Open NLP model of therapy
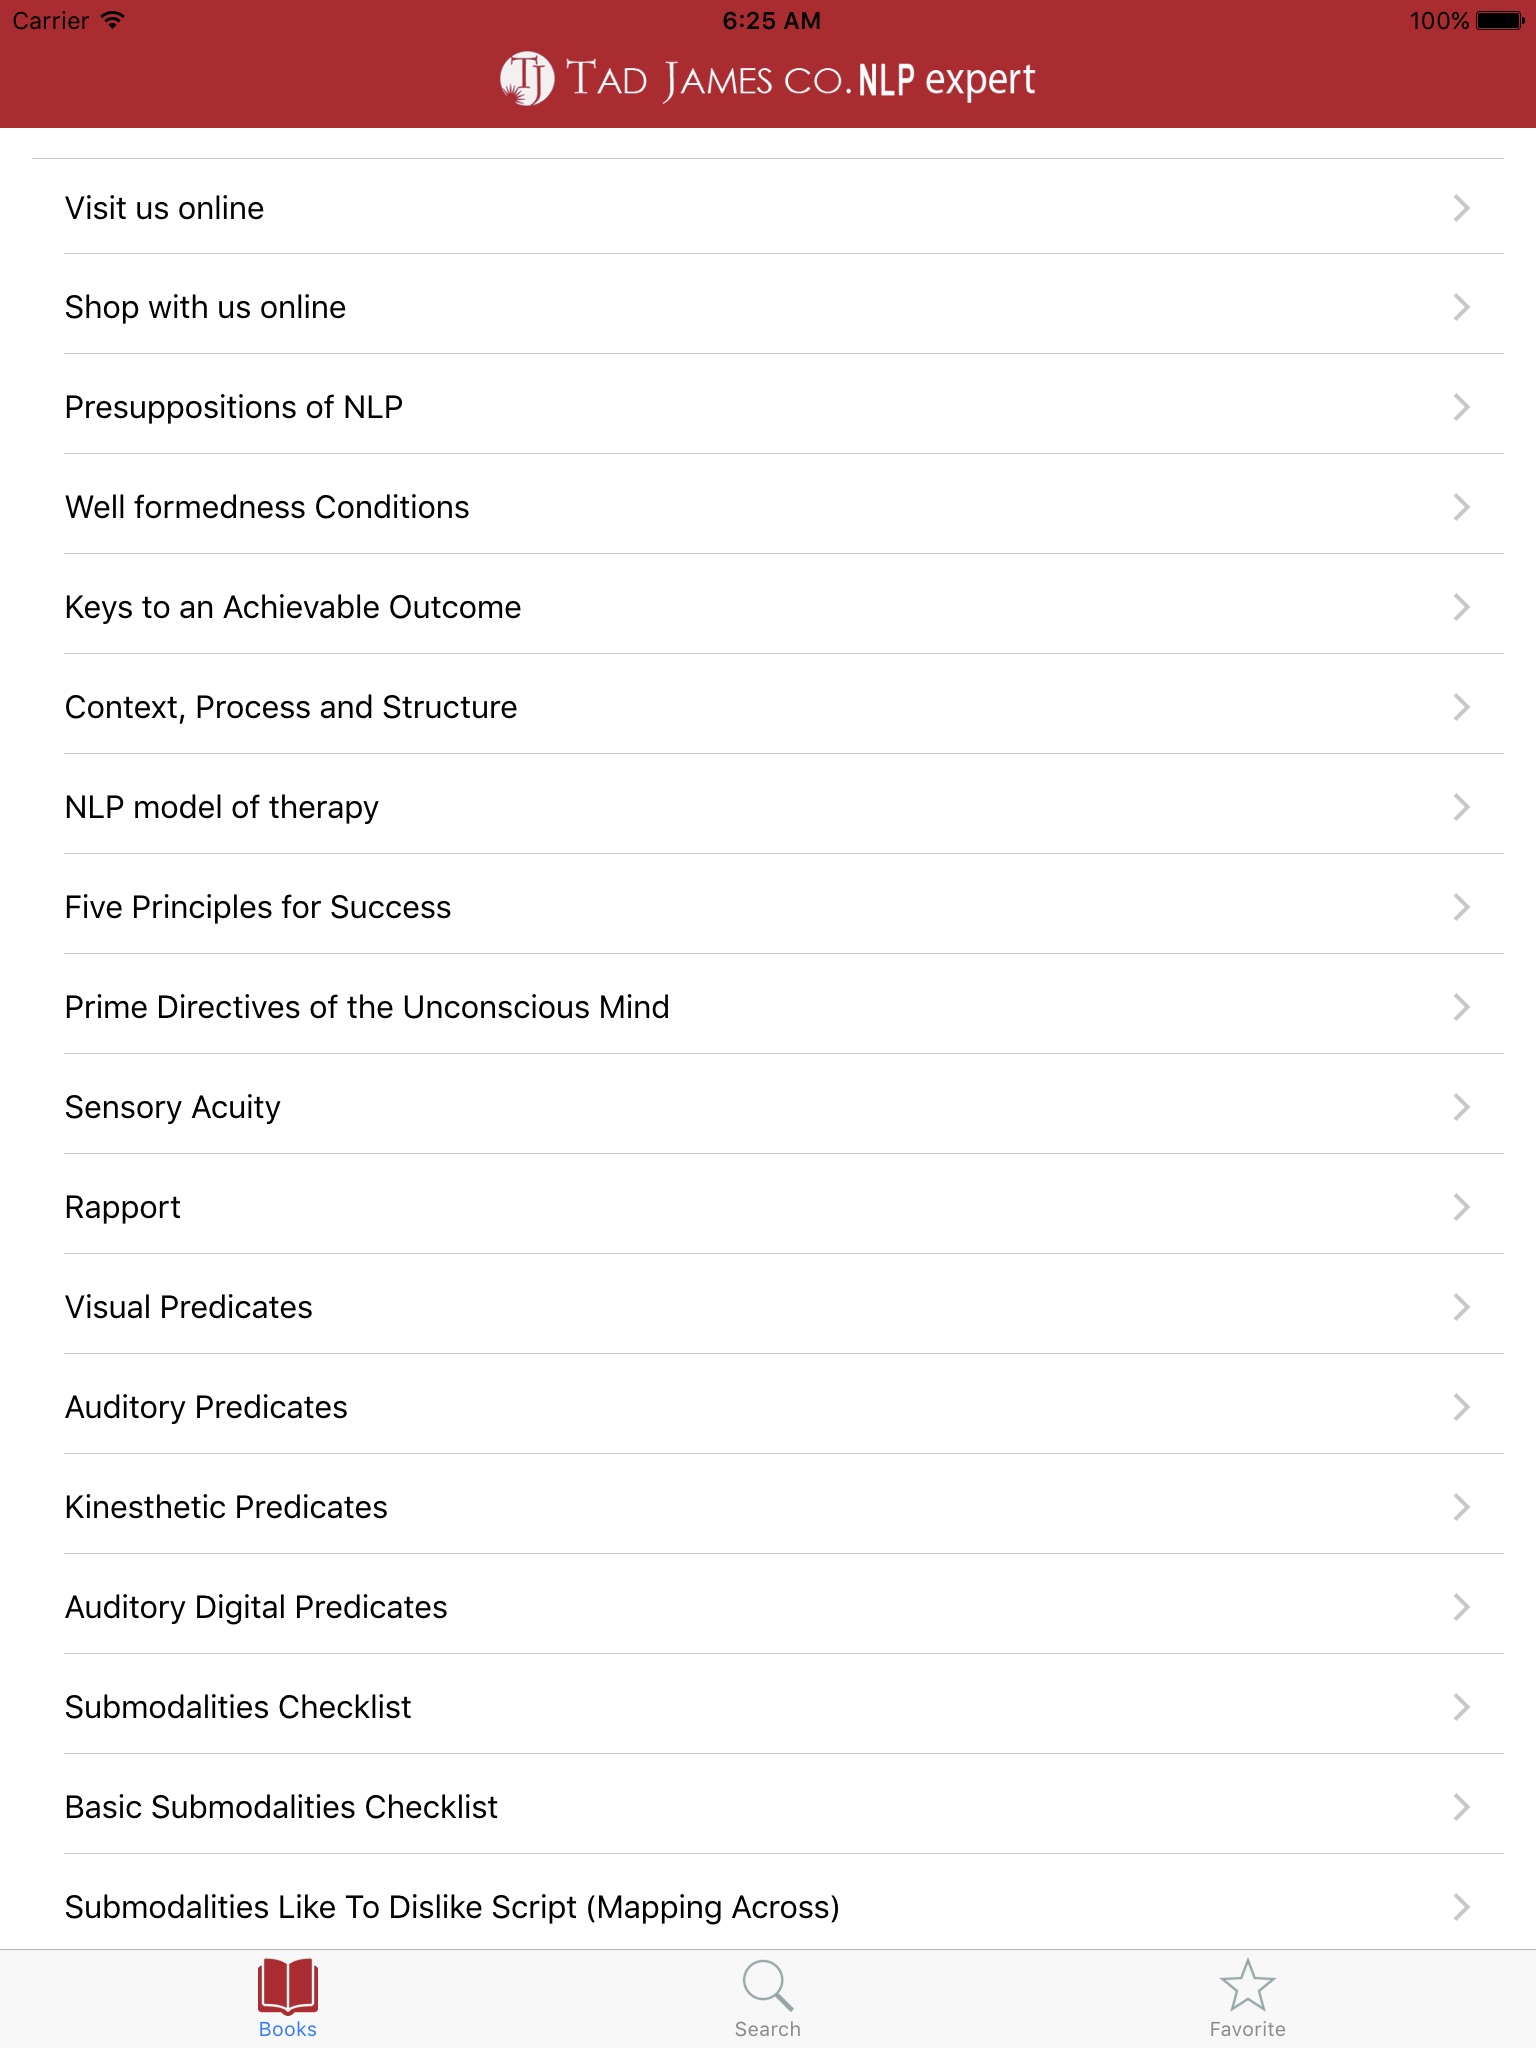Screen dimensions: 1536x2048 pyautogui.click(x=222, y=807)
